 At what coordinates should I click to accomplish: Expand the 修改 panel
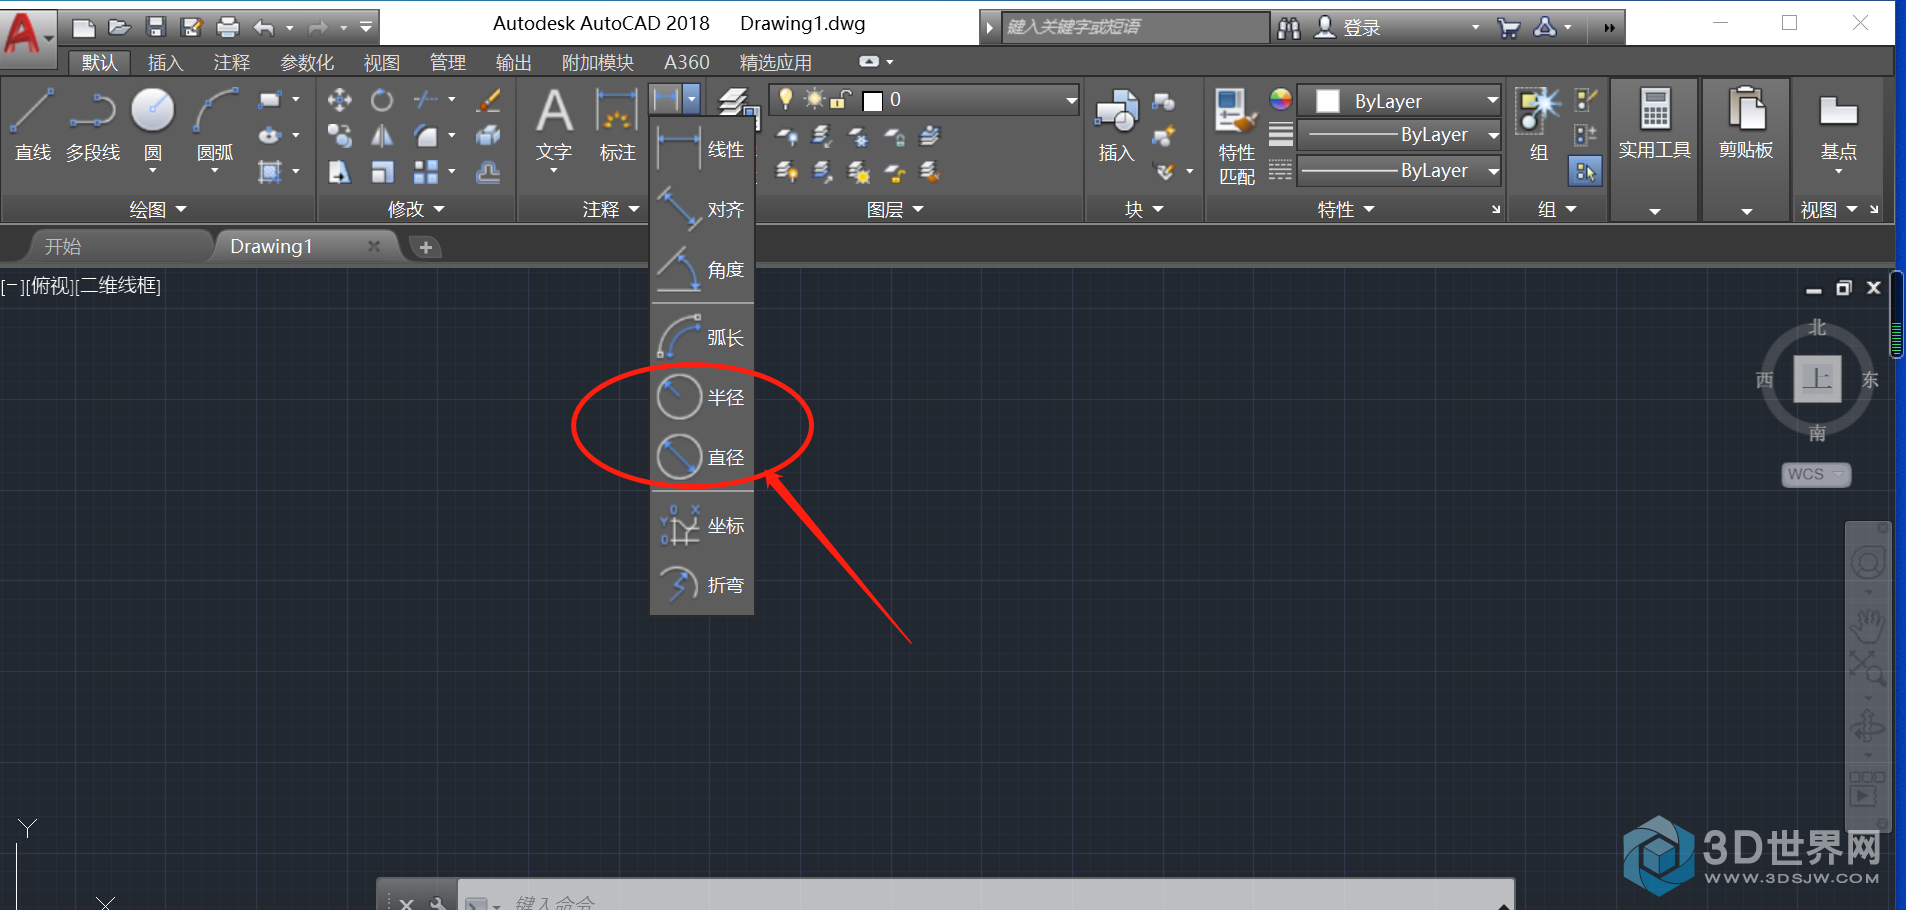pos(416,209)
